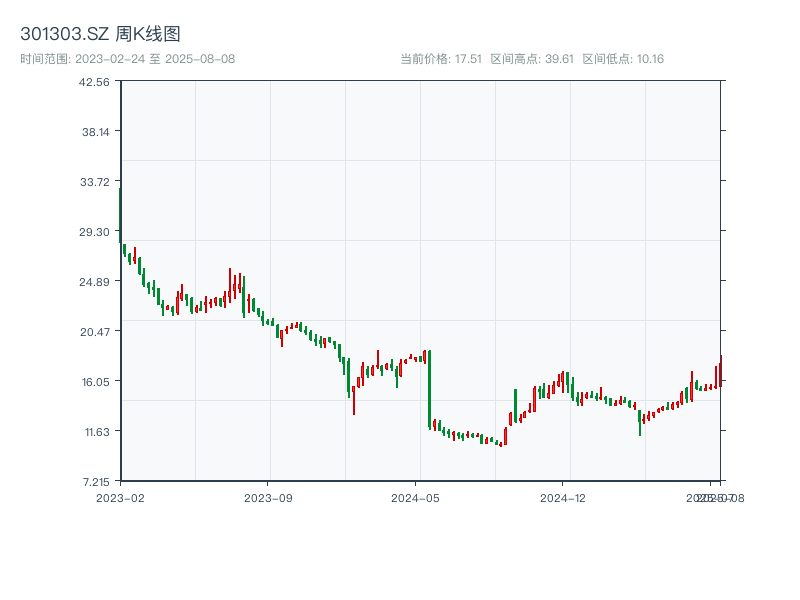The image size is (800, 600).
Task: Select the 2023-02 x-axis date label
Action: click(120, 497)
